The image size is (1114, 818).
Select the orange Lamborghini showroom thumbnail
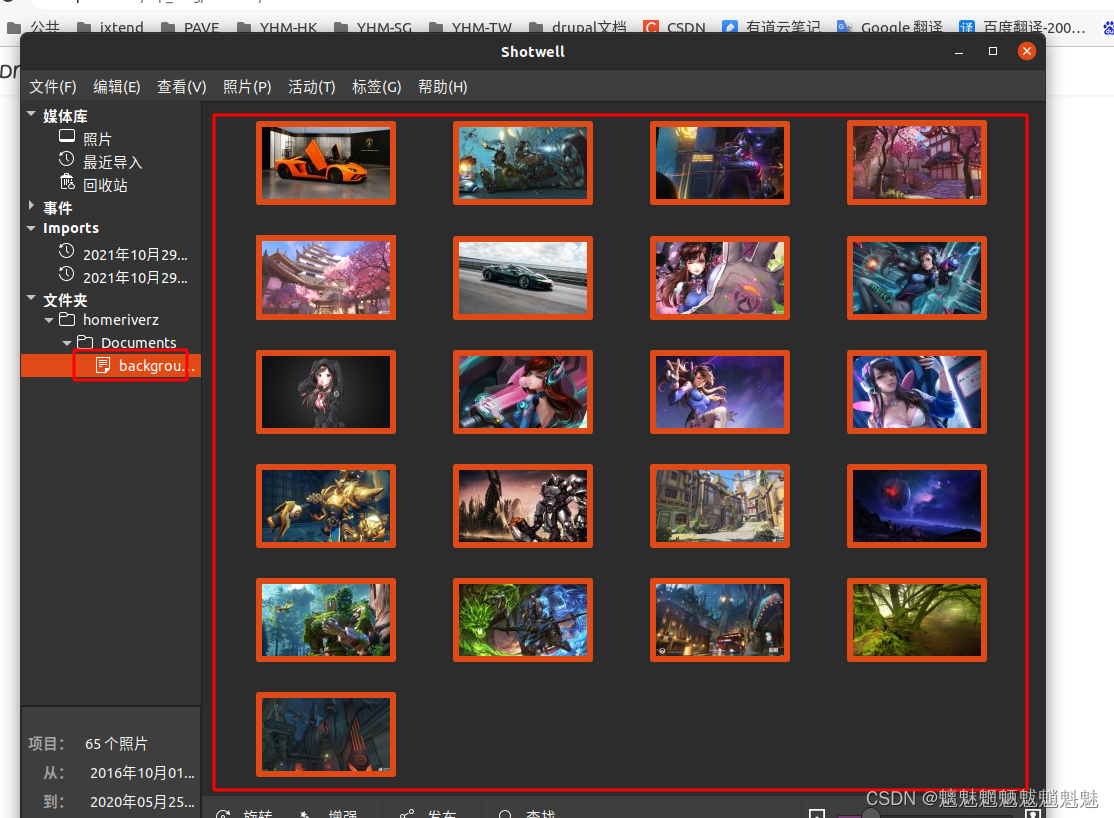point(326,163)
